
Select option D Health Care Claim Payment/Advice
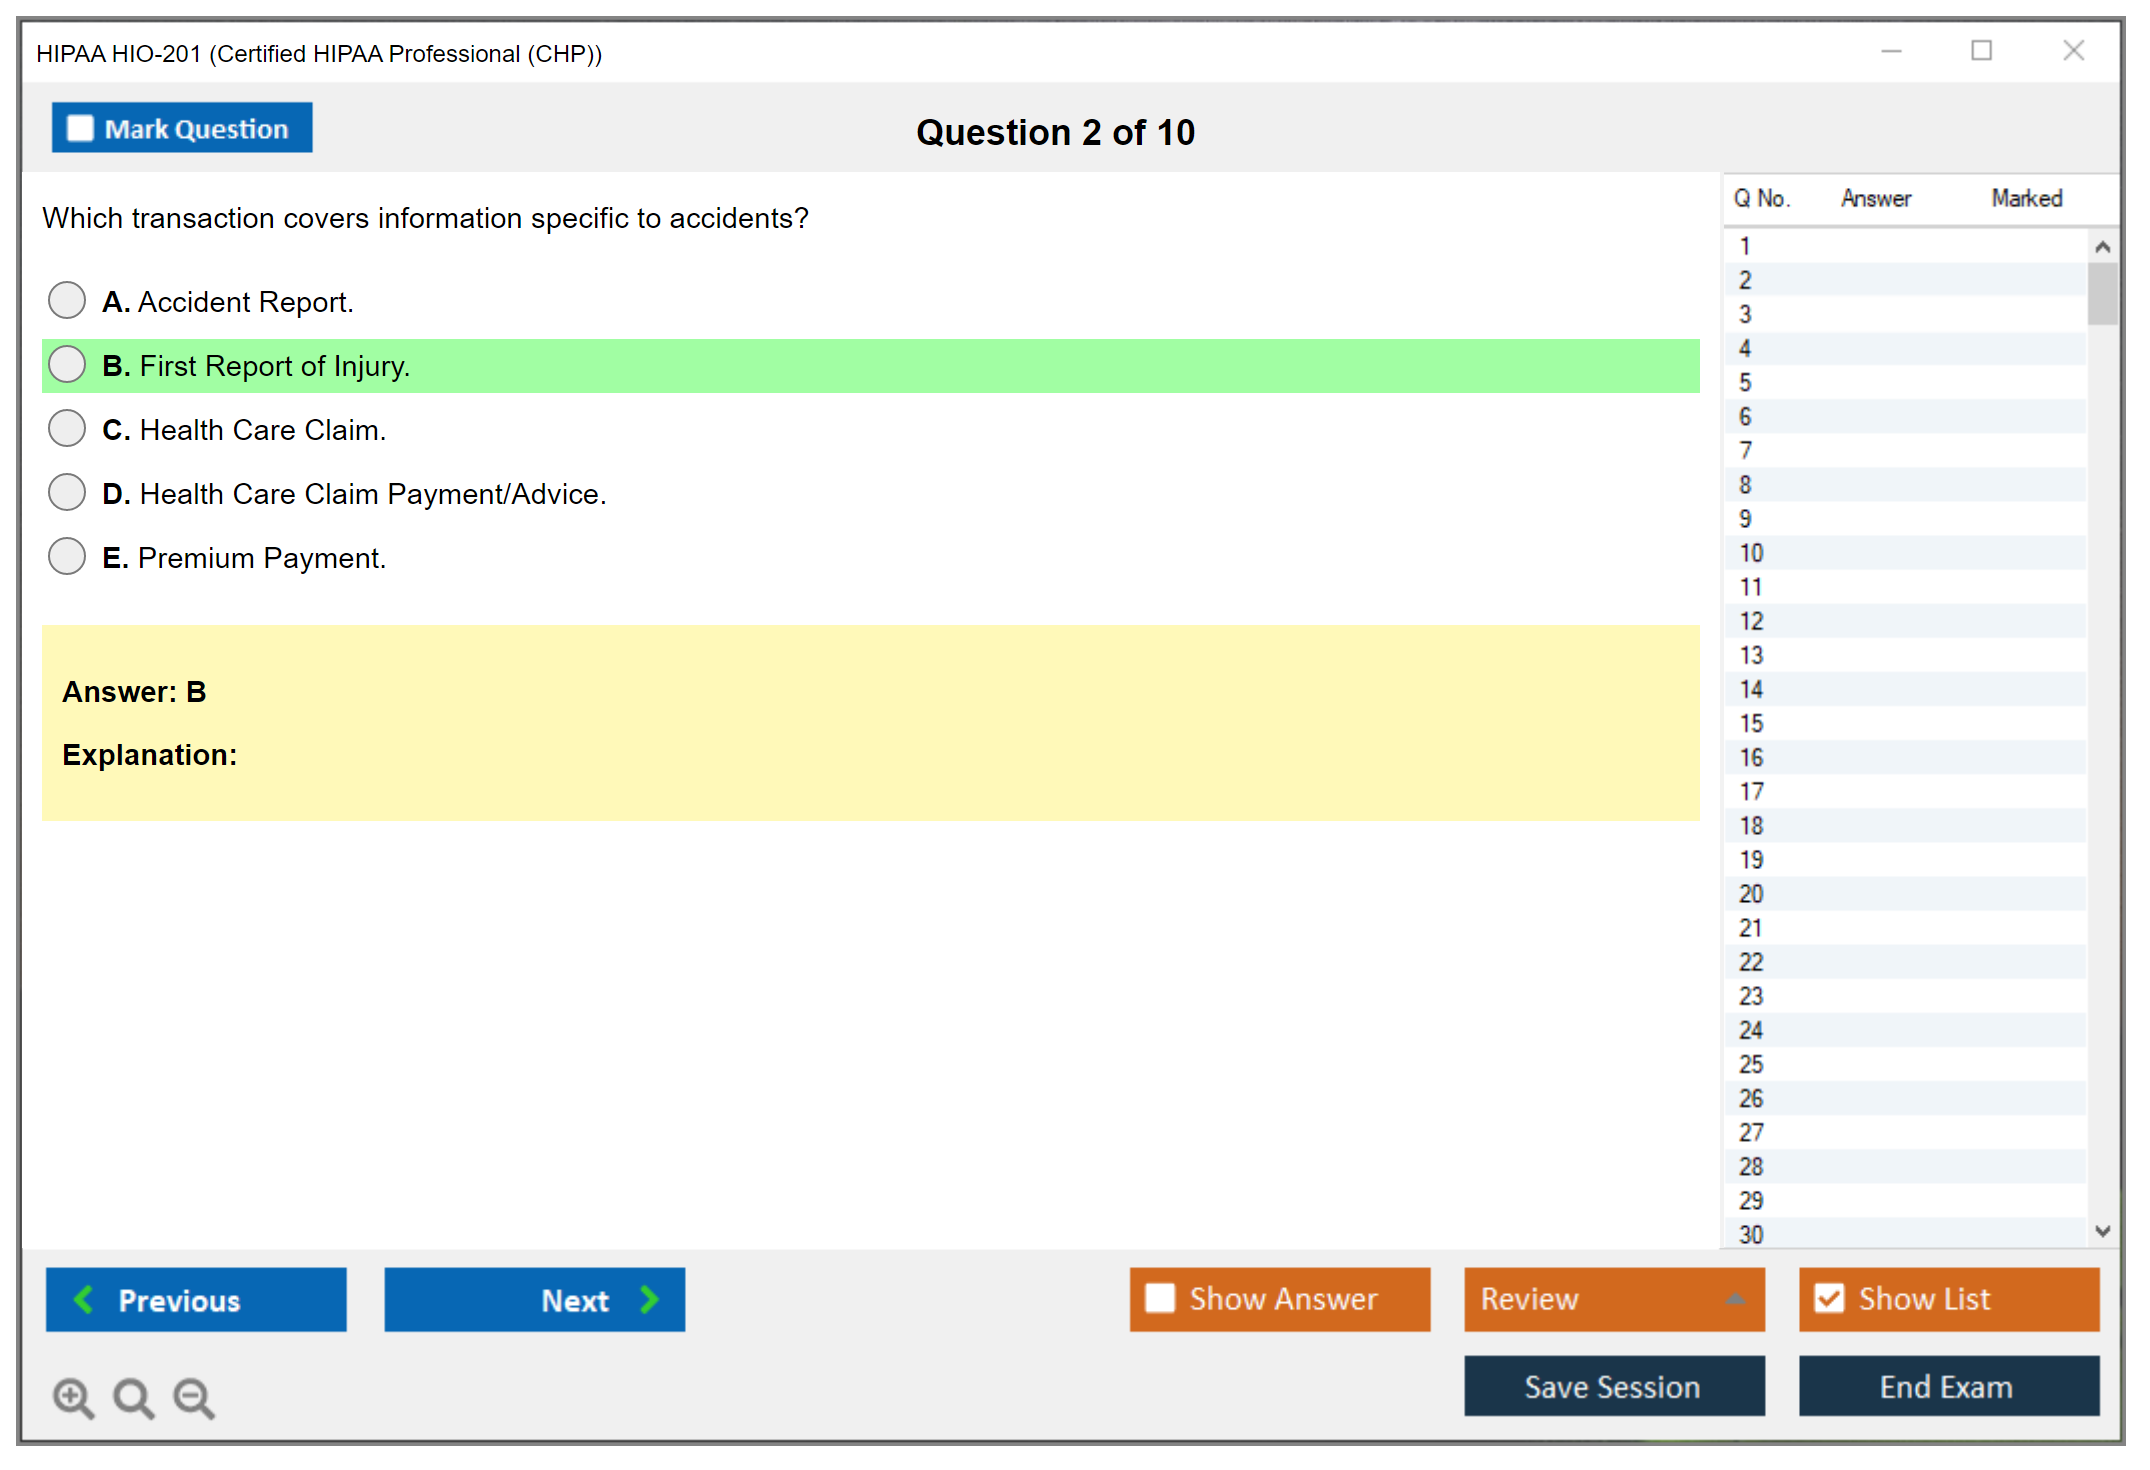[67, 492]
